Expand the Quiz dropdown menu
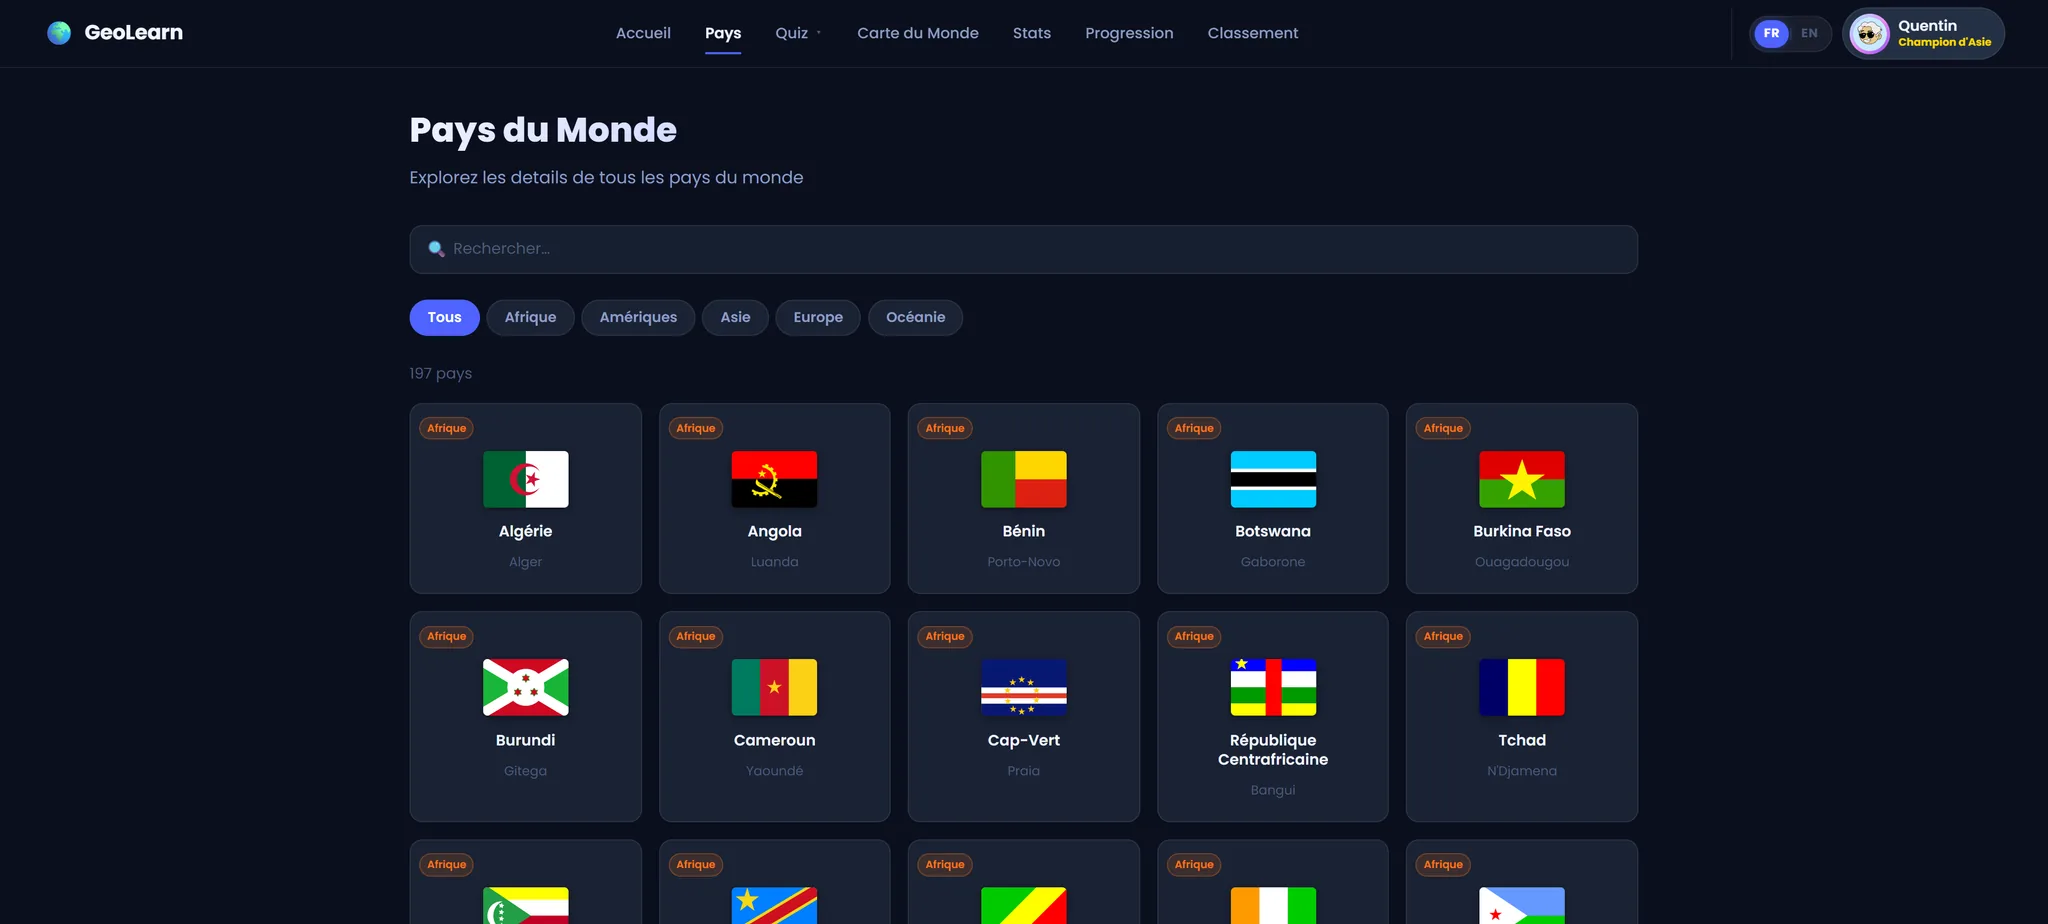 point(798,33)
